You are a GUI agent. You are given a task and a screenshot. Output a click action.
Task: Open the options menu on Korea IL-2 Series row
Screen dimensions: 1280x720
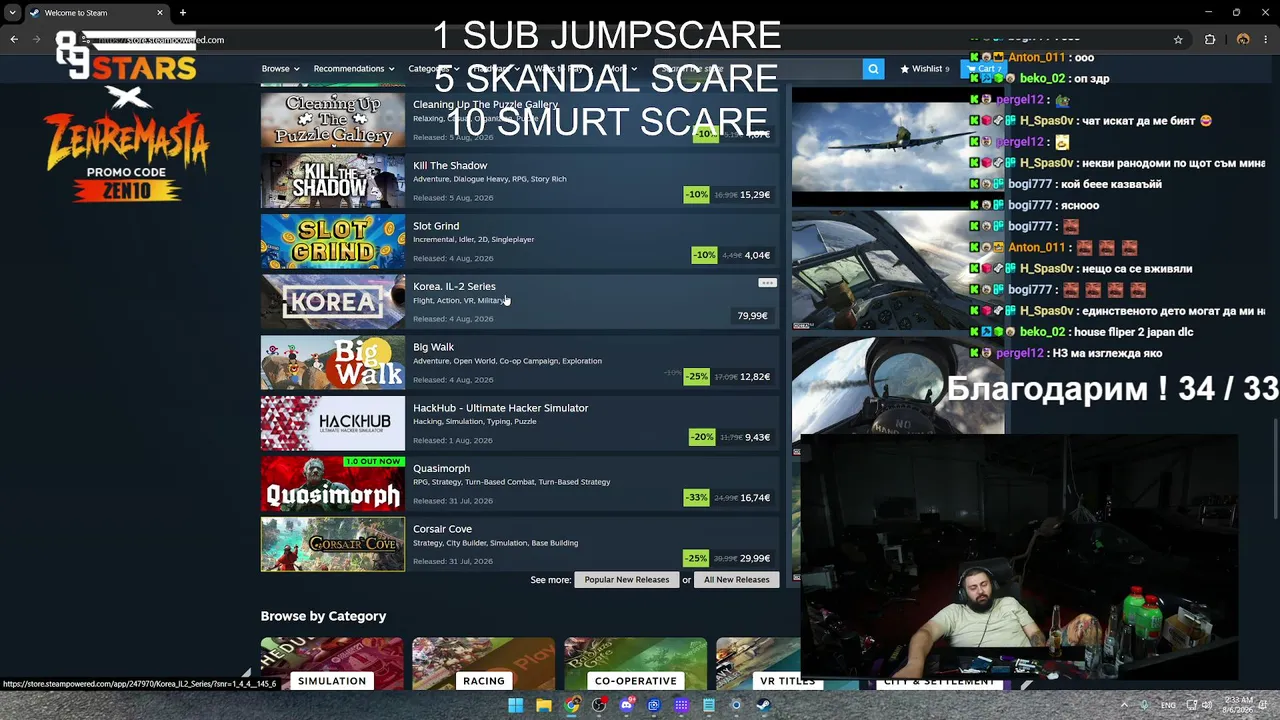coord(767,283)
